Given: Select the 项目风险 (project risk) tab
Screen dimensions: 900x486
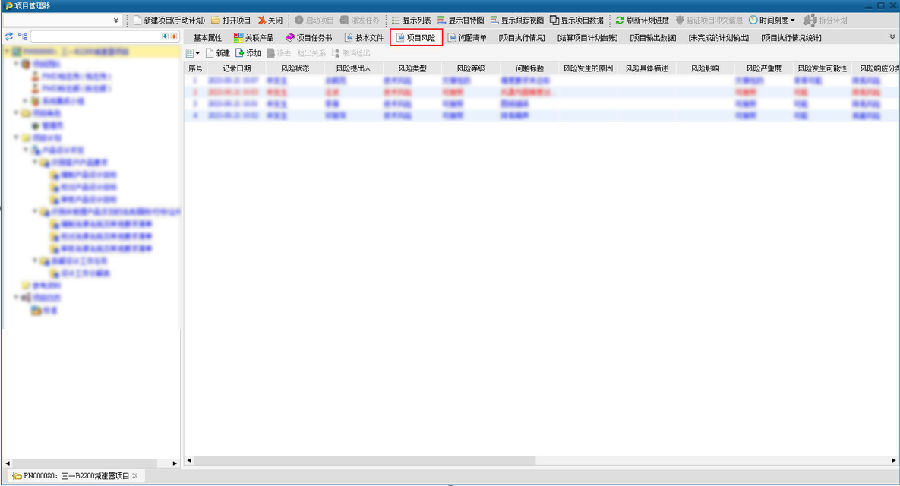Looking at the screenshot, I should point(416,38).
